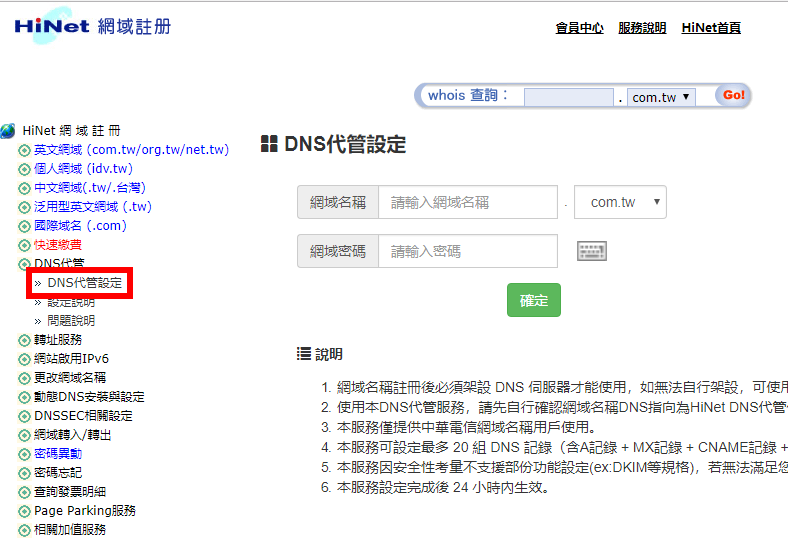Open the 設定說明 submenu item

[71, 302]
